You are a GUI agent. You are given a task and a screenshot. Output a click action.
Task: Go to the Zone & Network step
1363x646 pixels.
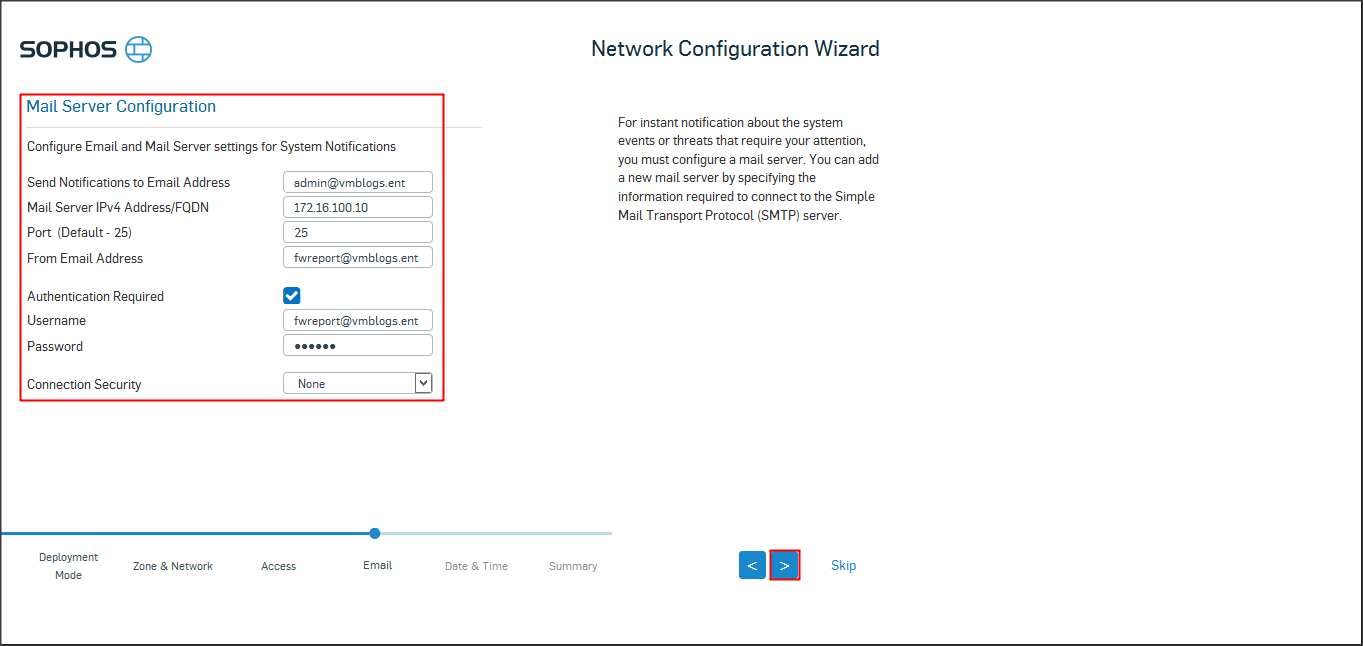coord(173,566)
